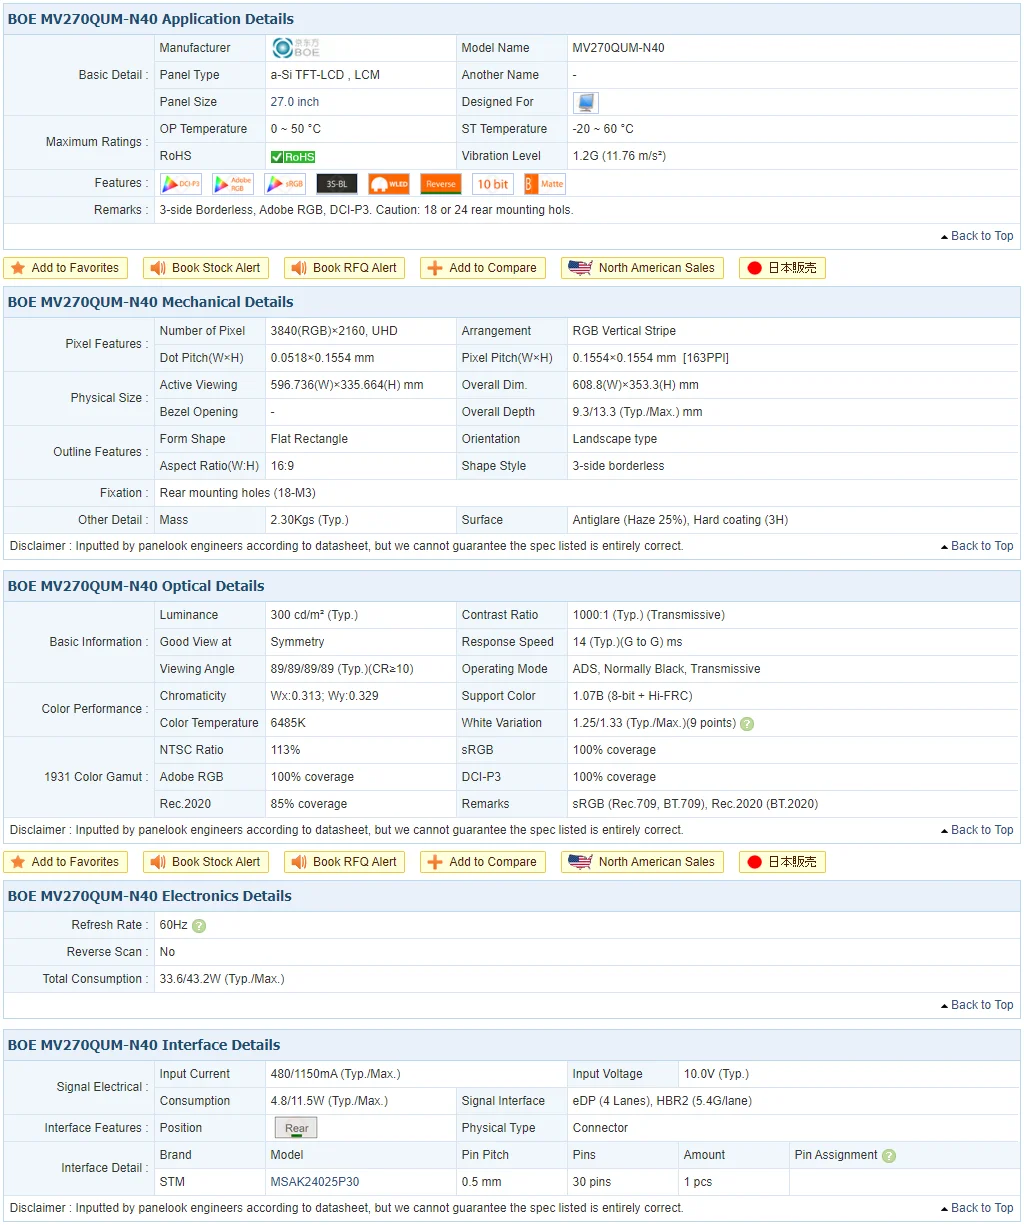
Task: Click the DCI-P3 feature icon
Action: pos(181,183)
